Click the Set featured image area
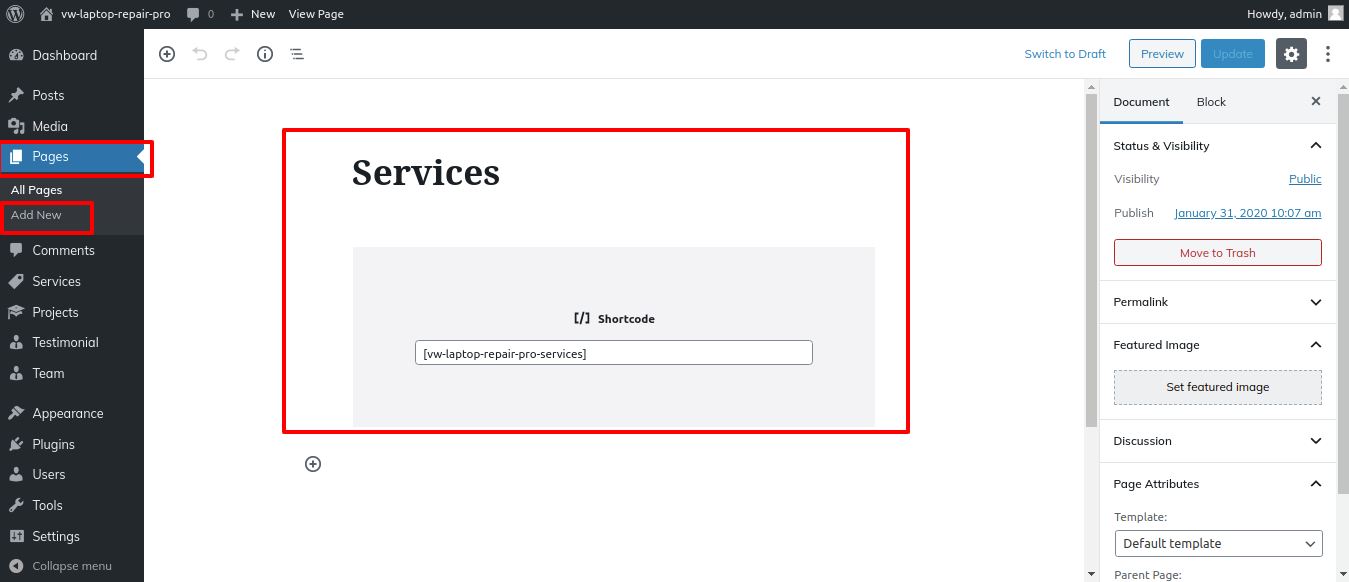The image size is (1349, 582). [1217, 387]
